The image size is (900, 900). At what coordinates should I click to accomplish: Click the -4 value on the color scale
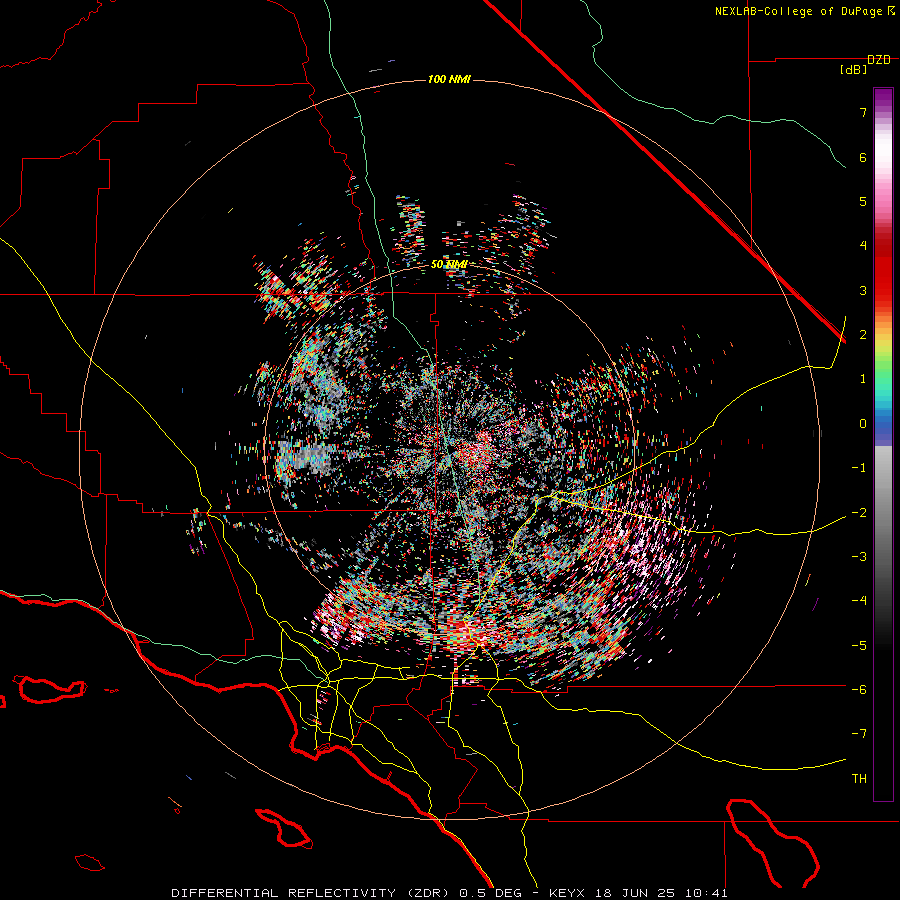859,601
